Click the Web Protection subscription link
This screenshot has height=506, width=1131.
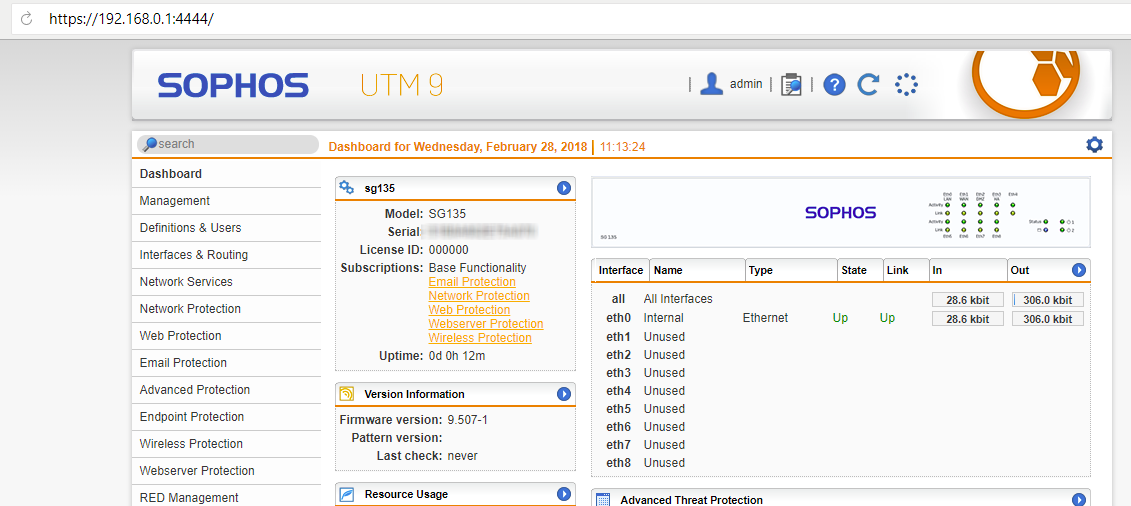pos(469,310)
